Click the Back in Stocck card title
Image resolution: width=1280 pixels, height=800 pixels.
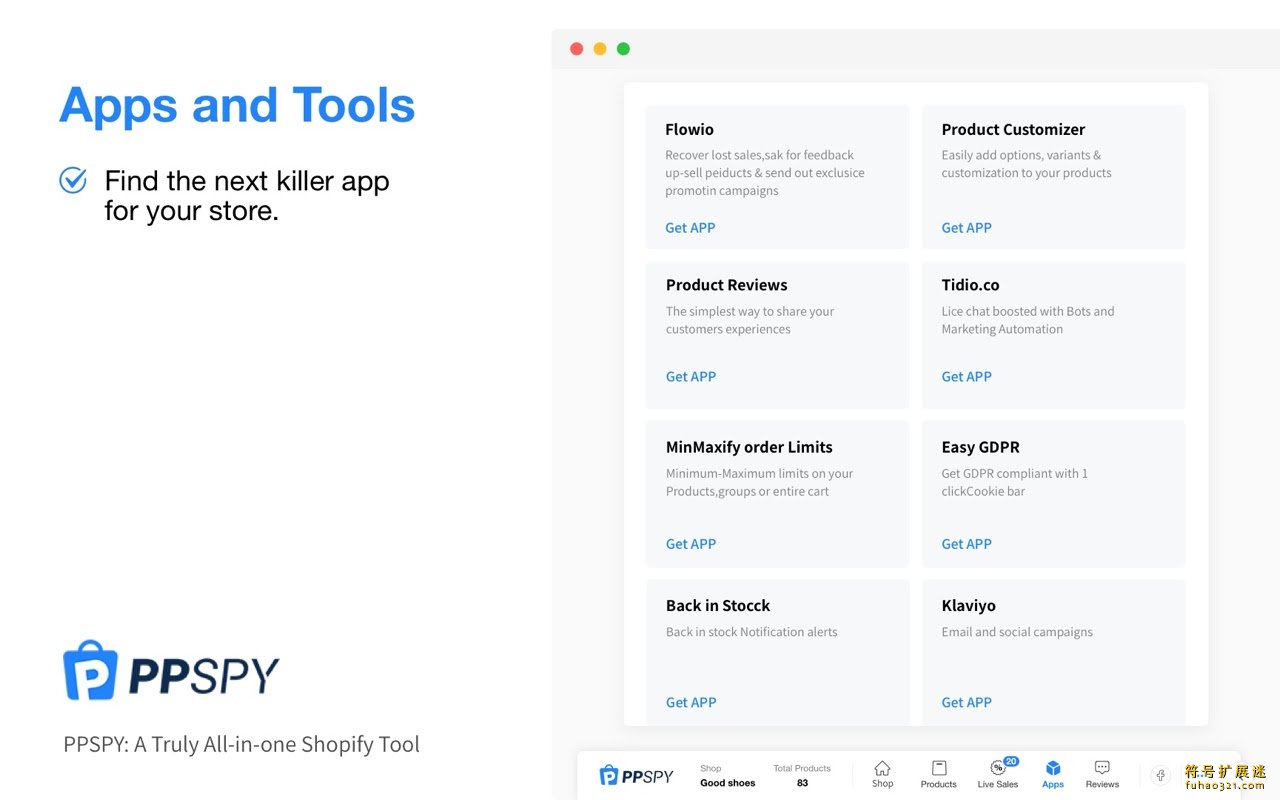click(x=718, y=606)
